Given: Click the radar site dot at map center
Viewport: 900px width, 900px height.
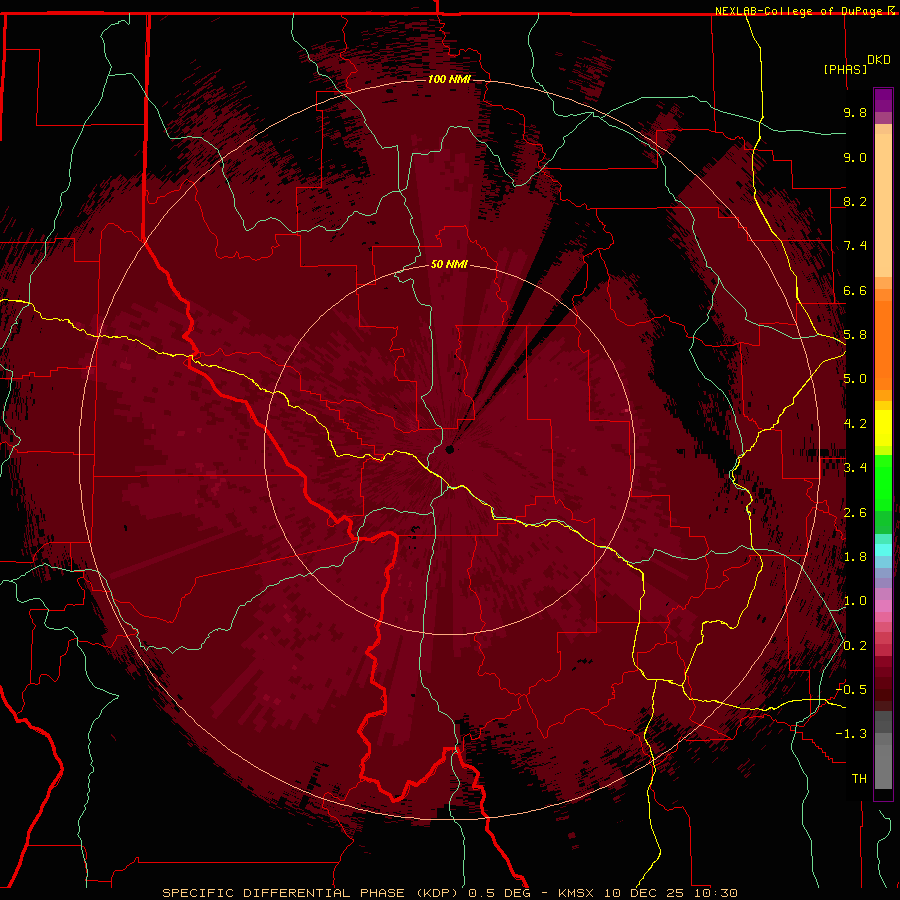Looking at the screenshot, I should tap(450, 449).
